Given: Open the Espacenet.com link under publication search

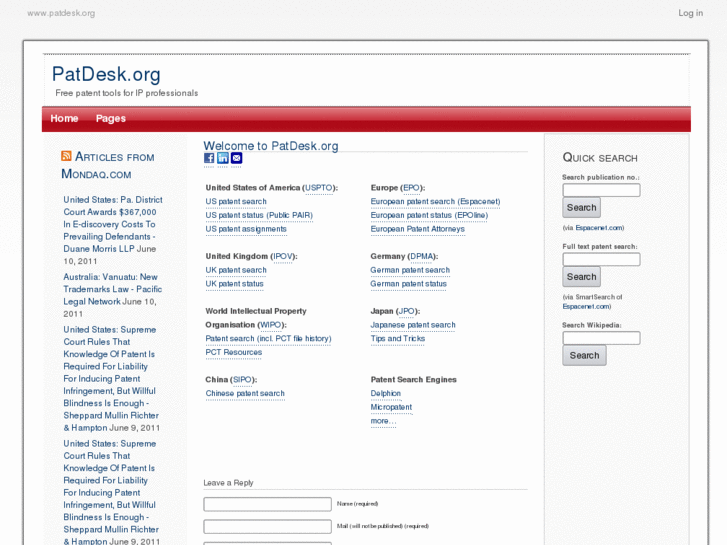Looking at the screenshot, I should (x=599, y=228).
